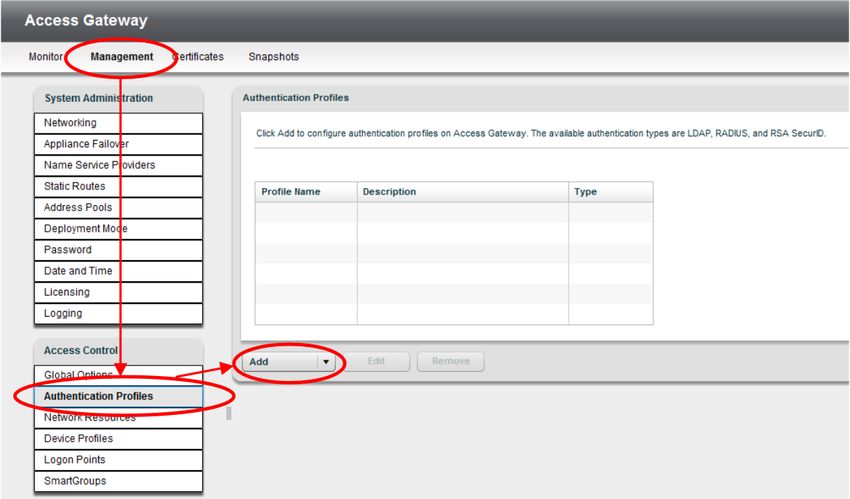Expand the Add dropdown arrow
Screen dimensions: 850x499
coord(326,361)
